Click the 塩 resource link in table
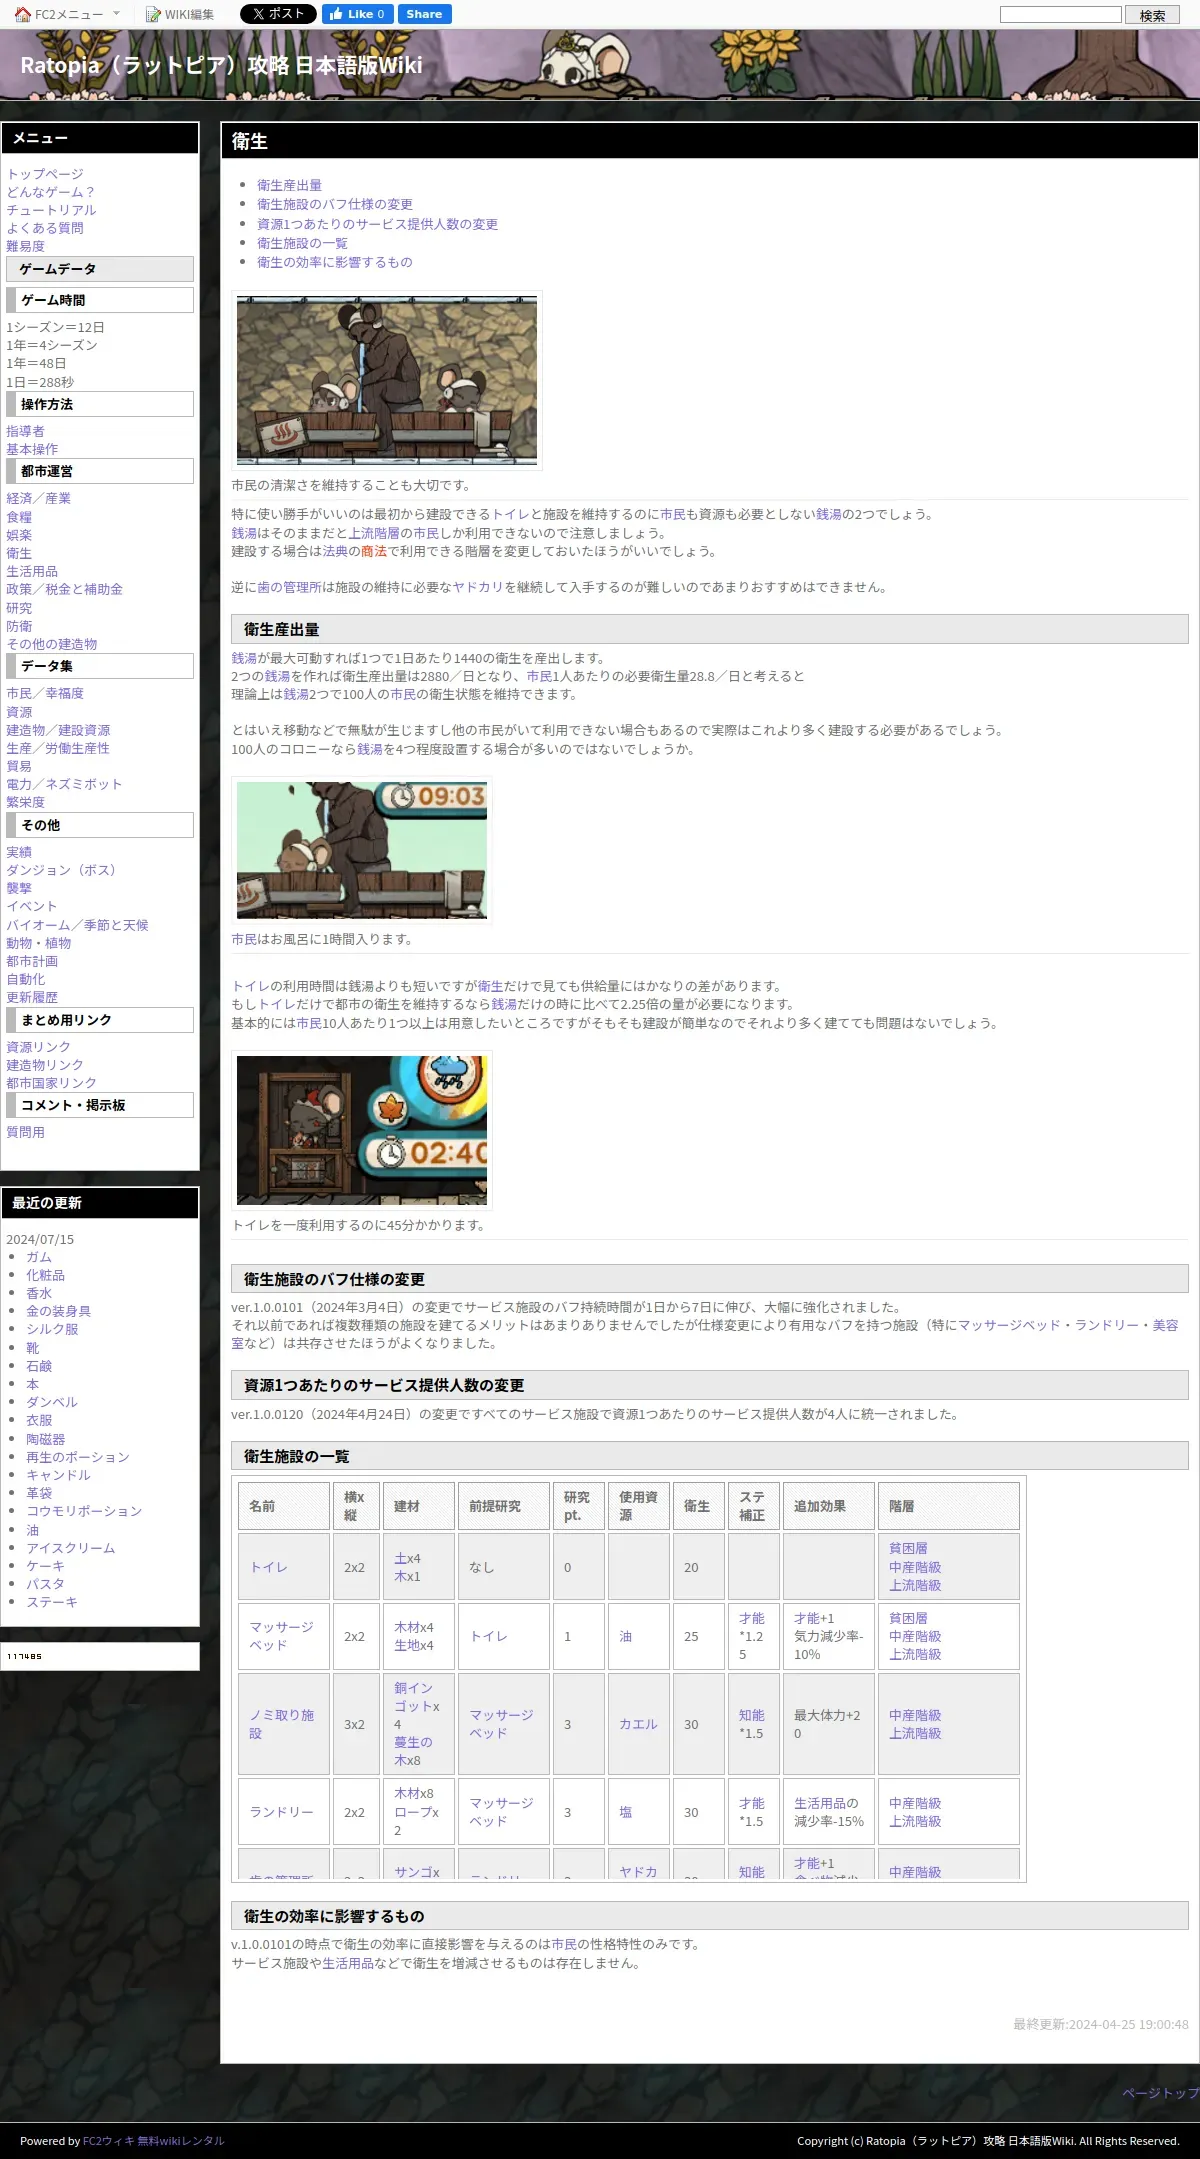 (625, 1812)
